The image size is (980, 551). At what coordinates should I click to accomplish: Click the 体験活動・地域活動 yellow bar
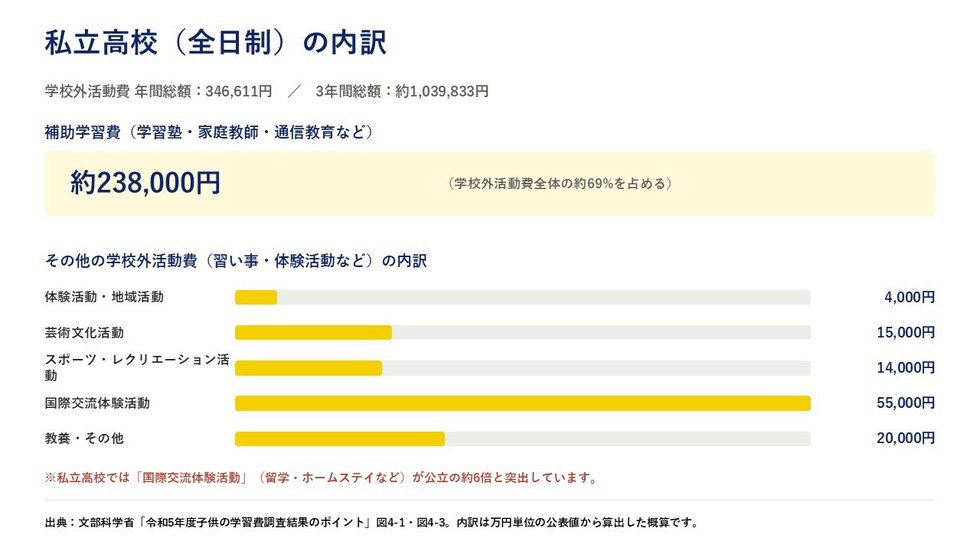click(256, 297)
